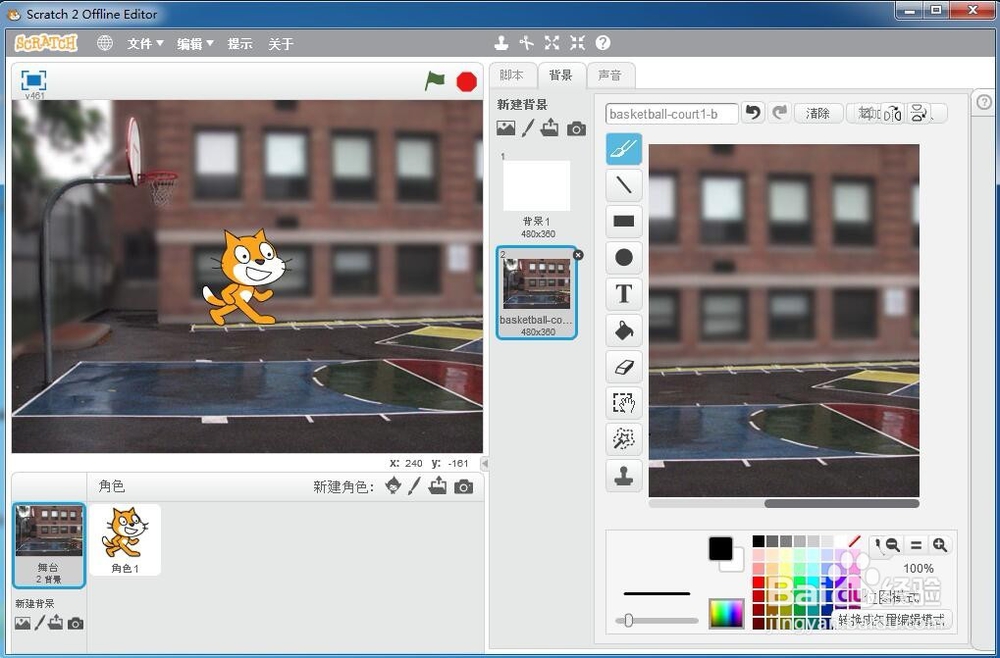
Task: Open the language globe menu
Action: point(105,43)
